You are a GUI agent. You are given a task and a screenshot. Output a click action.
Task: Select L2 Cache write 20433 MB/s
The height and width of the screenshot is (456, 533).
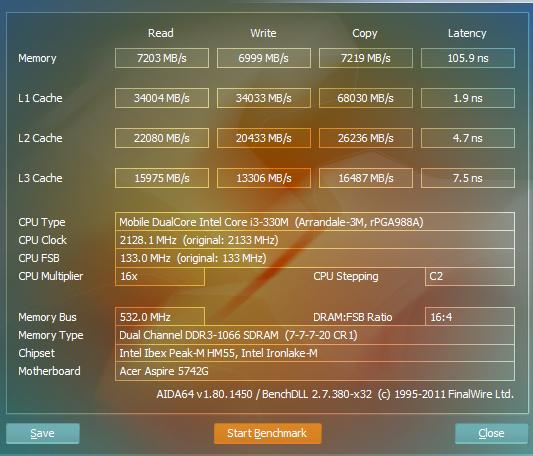264,138
